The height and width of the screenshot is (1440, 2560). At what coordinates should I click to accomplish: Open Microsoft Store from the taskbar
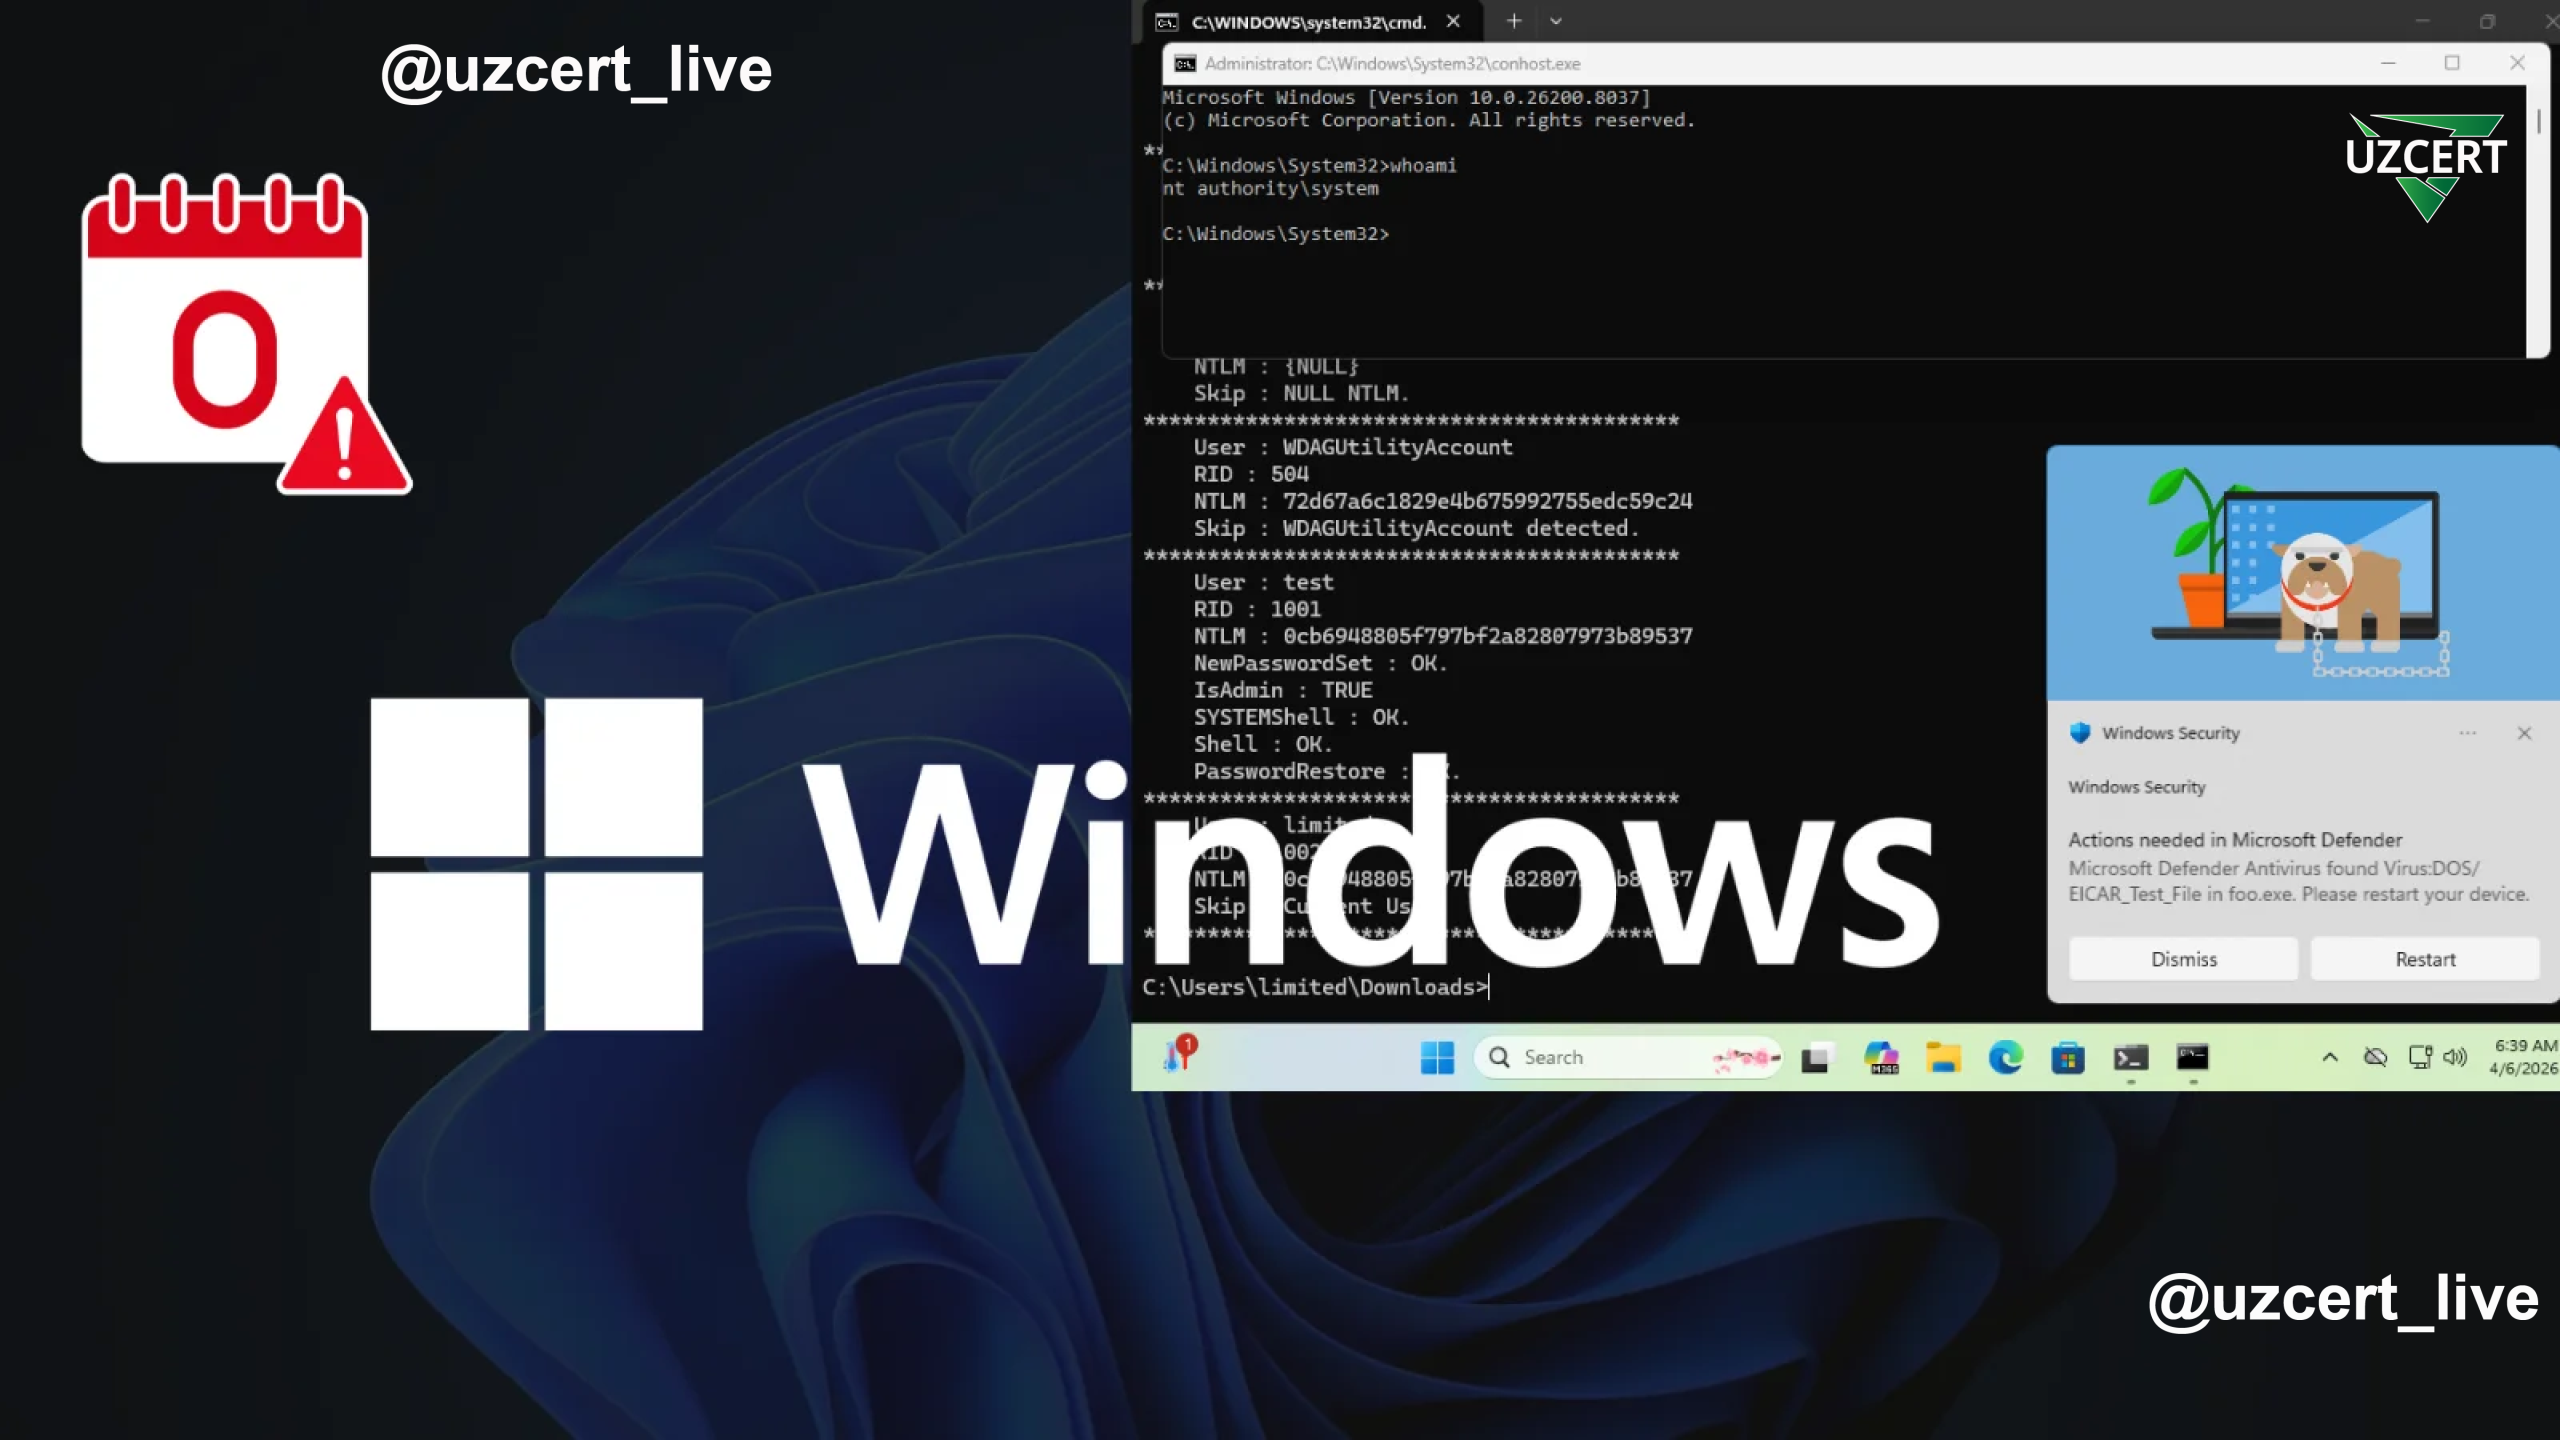click(x=2067, y=1057)
